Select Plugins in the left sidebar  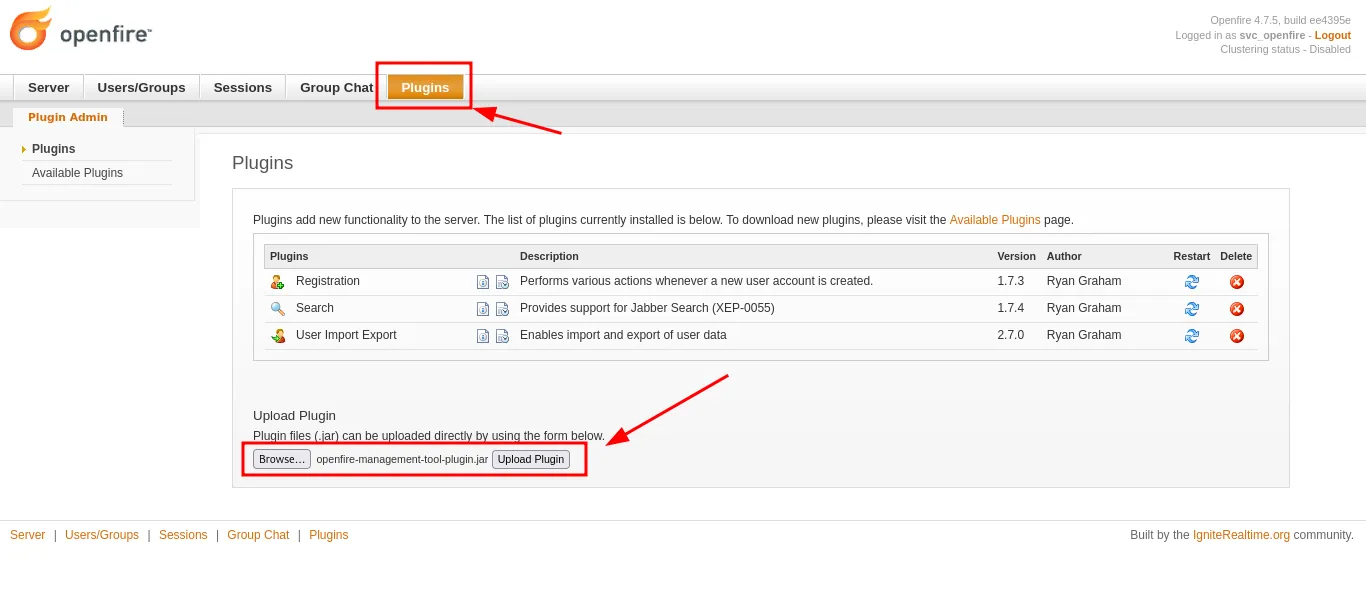coord(53,149)
